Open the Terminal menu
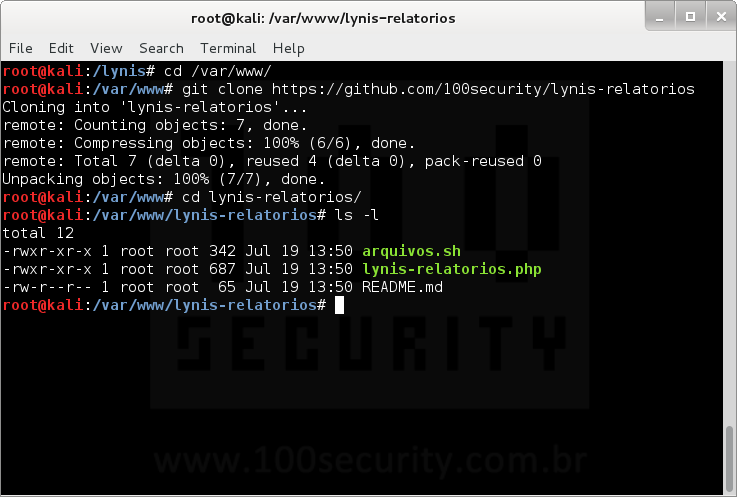737x497 pixels. pyautogui.click(x=228, y=48)
